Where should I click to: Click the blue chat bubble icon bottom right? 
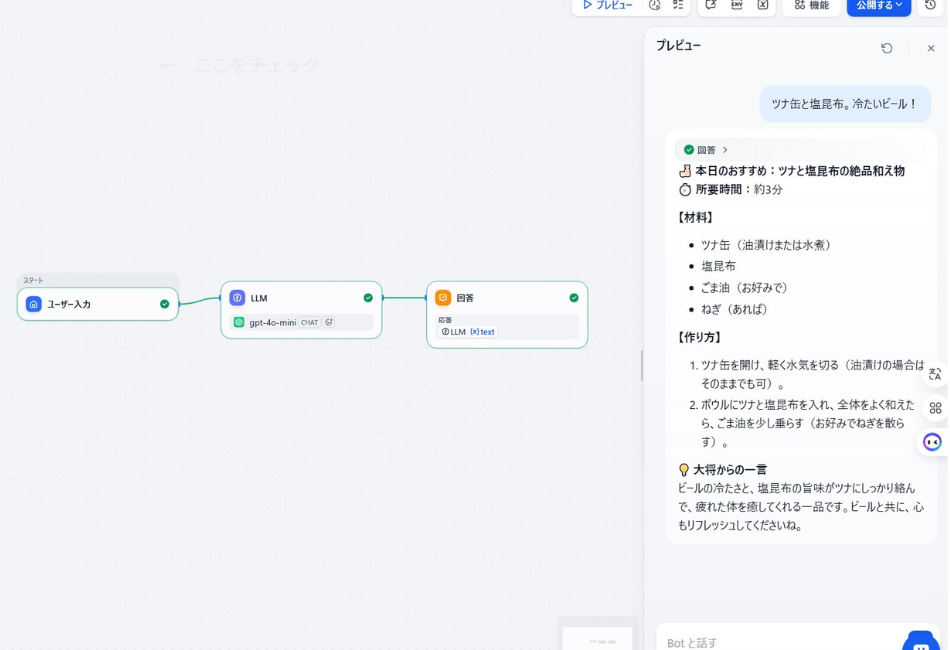coord(920,643)
